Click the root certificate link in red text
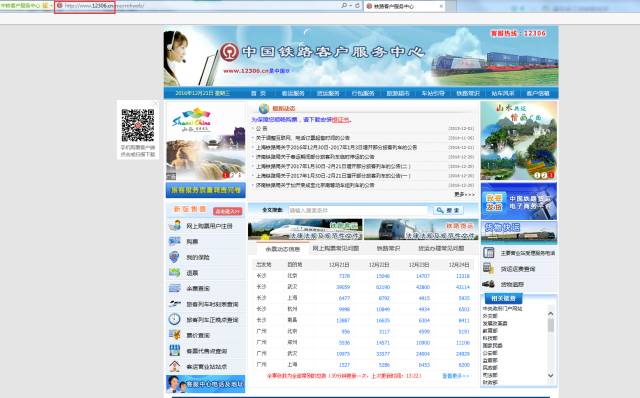This screenshot has width=640, height=398. click(340, 120)
